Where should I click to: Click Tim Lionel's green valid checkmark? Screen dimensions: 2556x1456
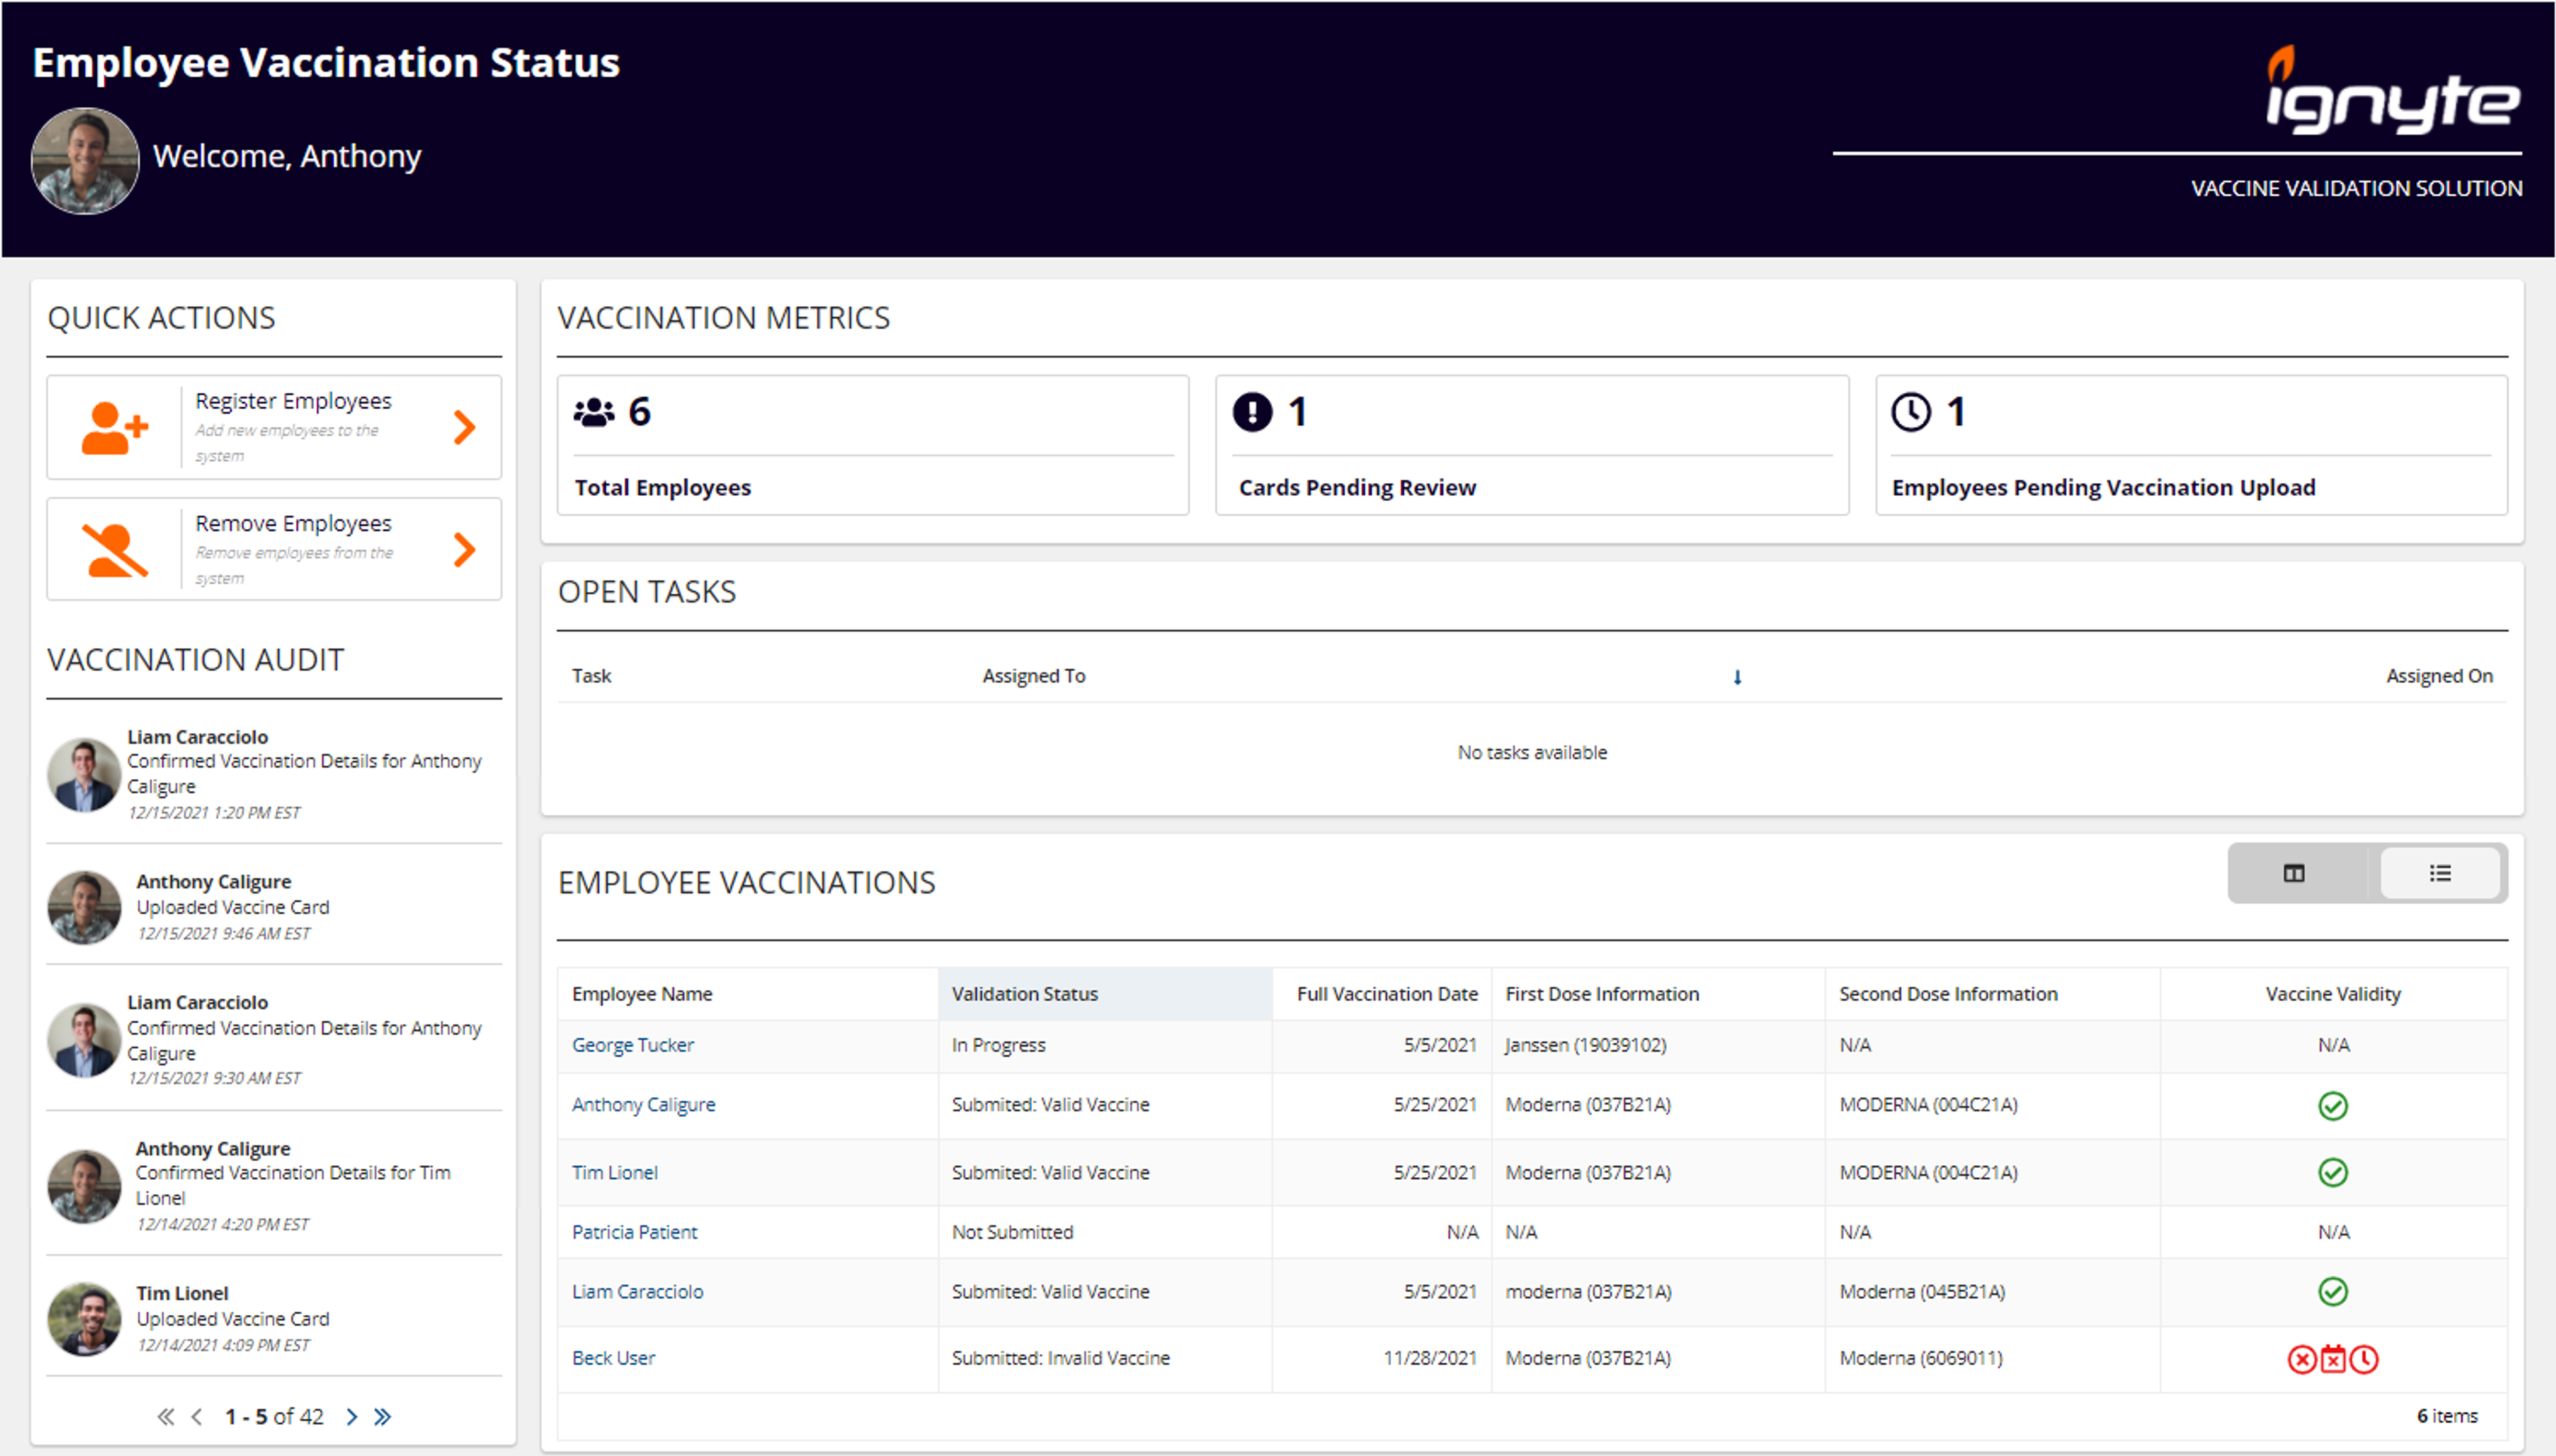tap(2332, 1172)
